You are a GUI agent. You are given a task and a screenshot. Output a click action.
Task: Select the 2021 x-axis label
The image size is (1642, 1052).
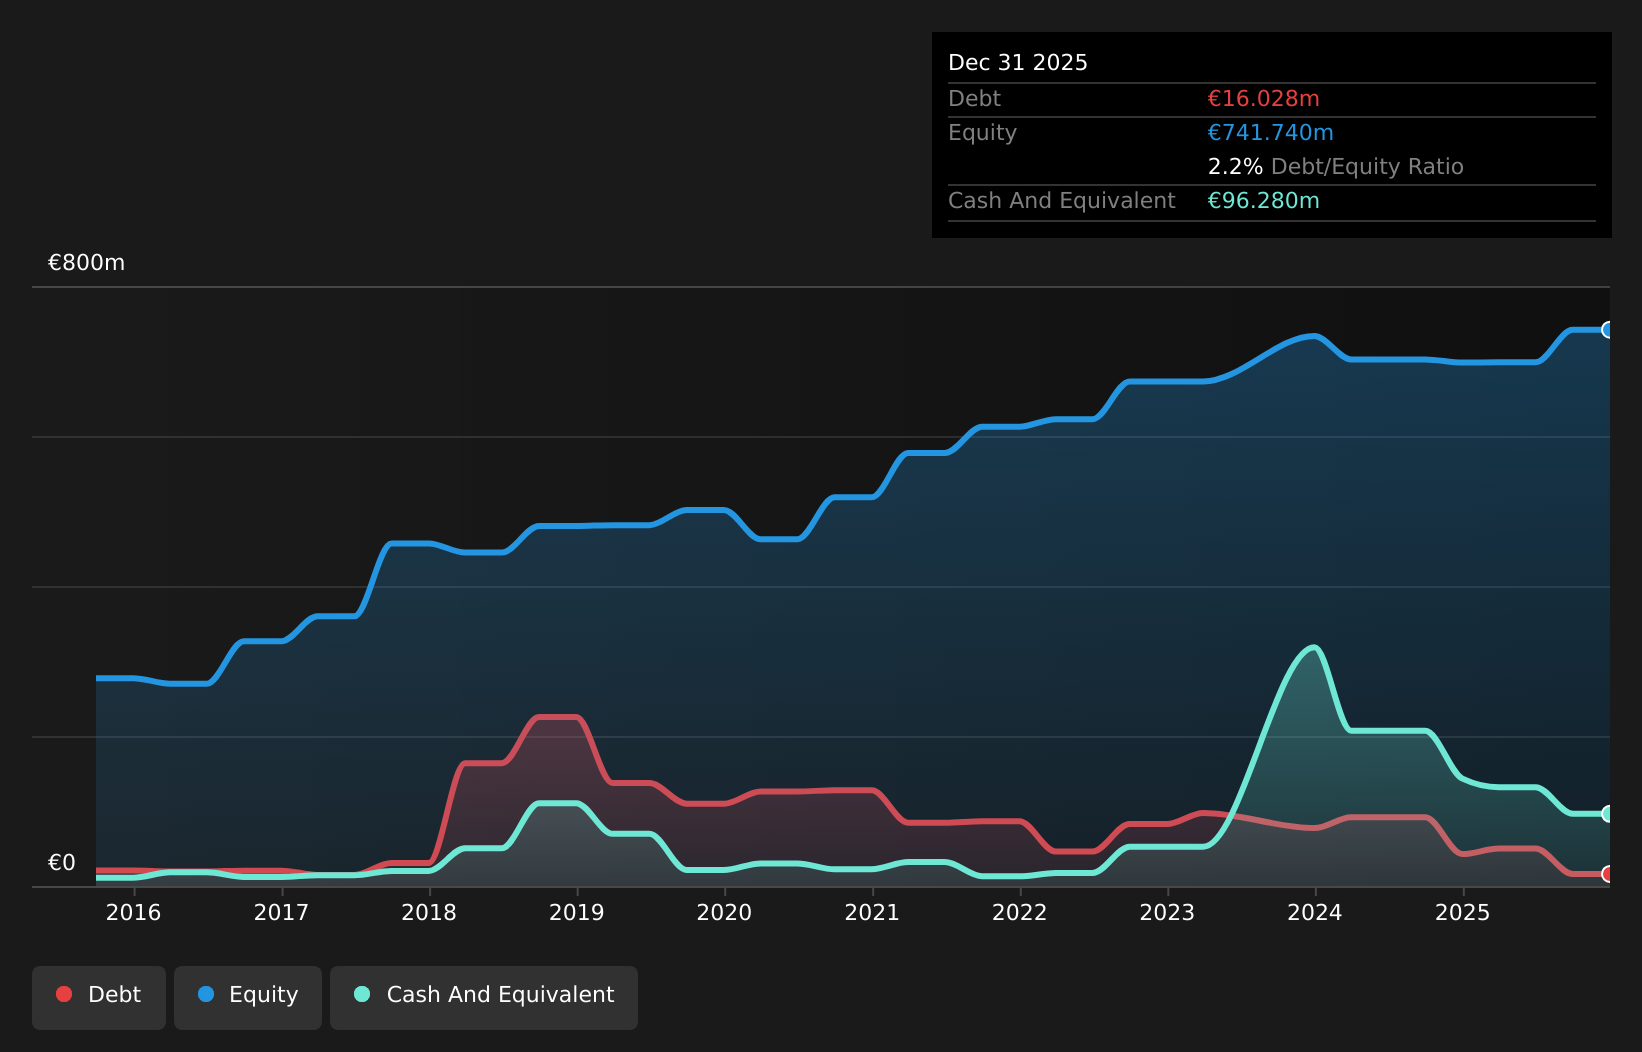click(872, 912)
